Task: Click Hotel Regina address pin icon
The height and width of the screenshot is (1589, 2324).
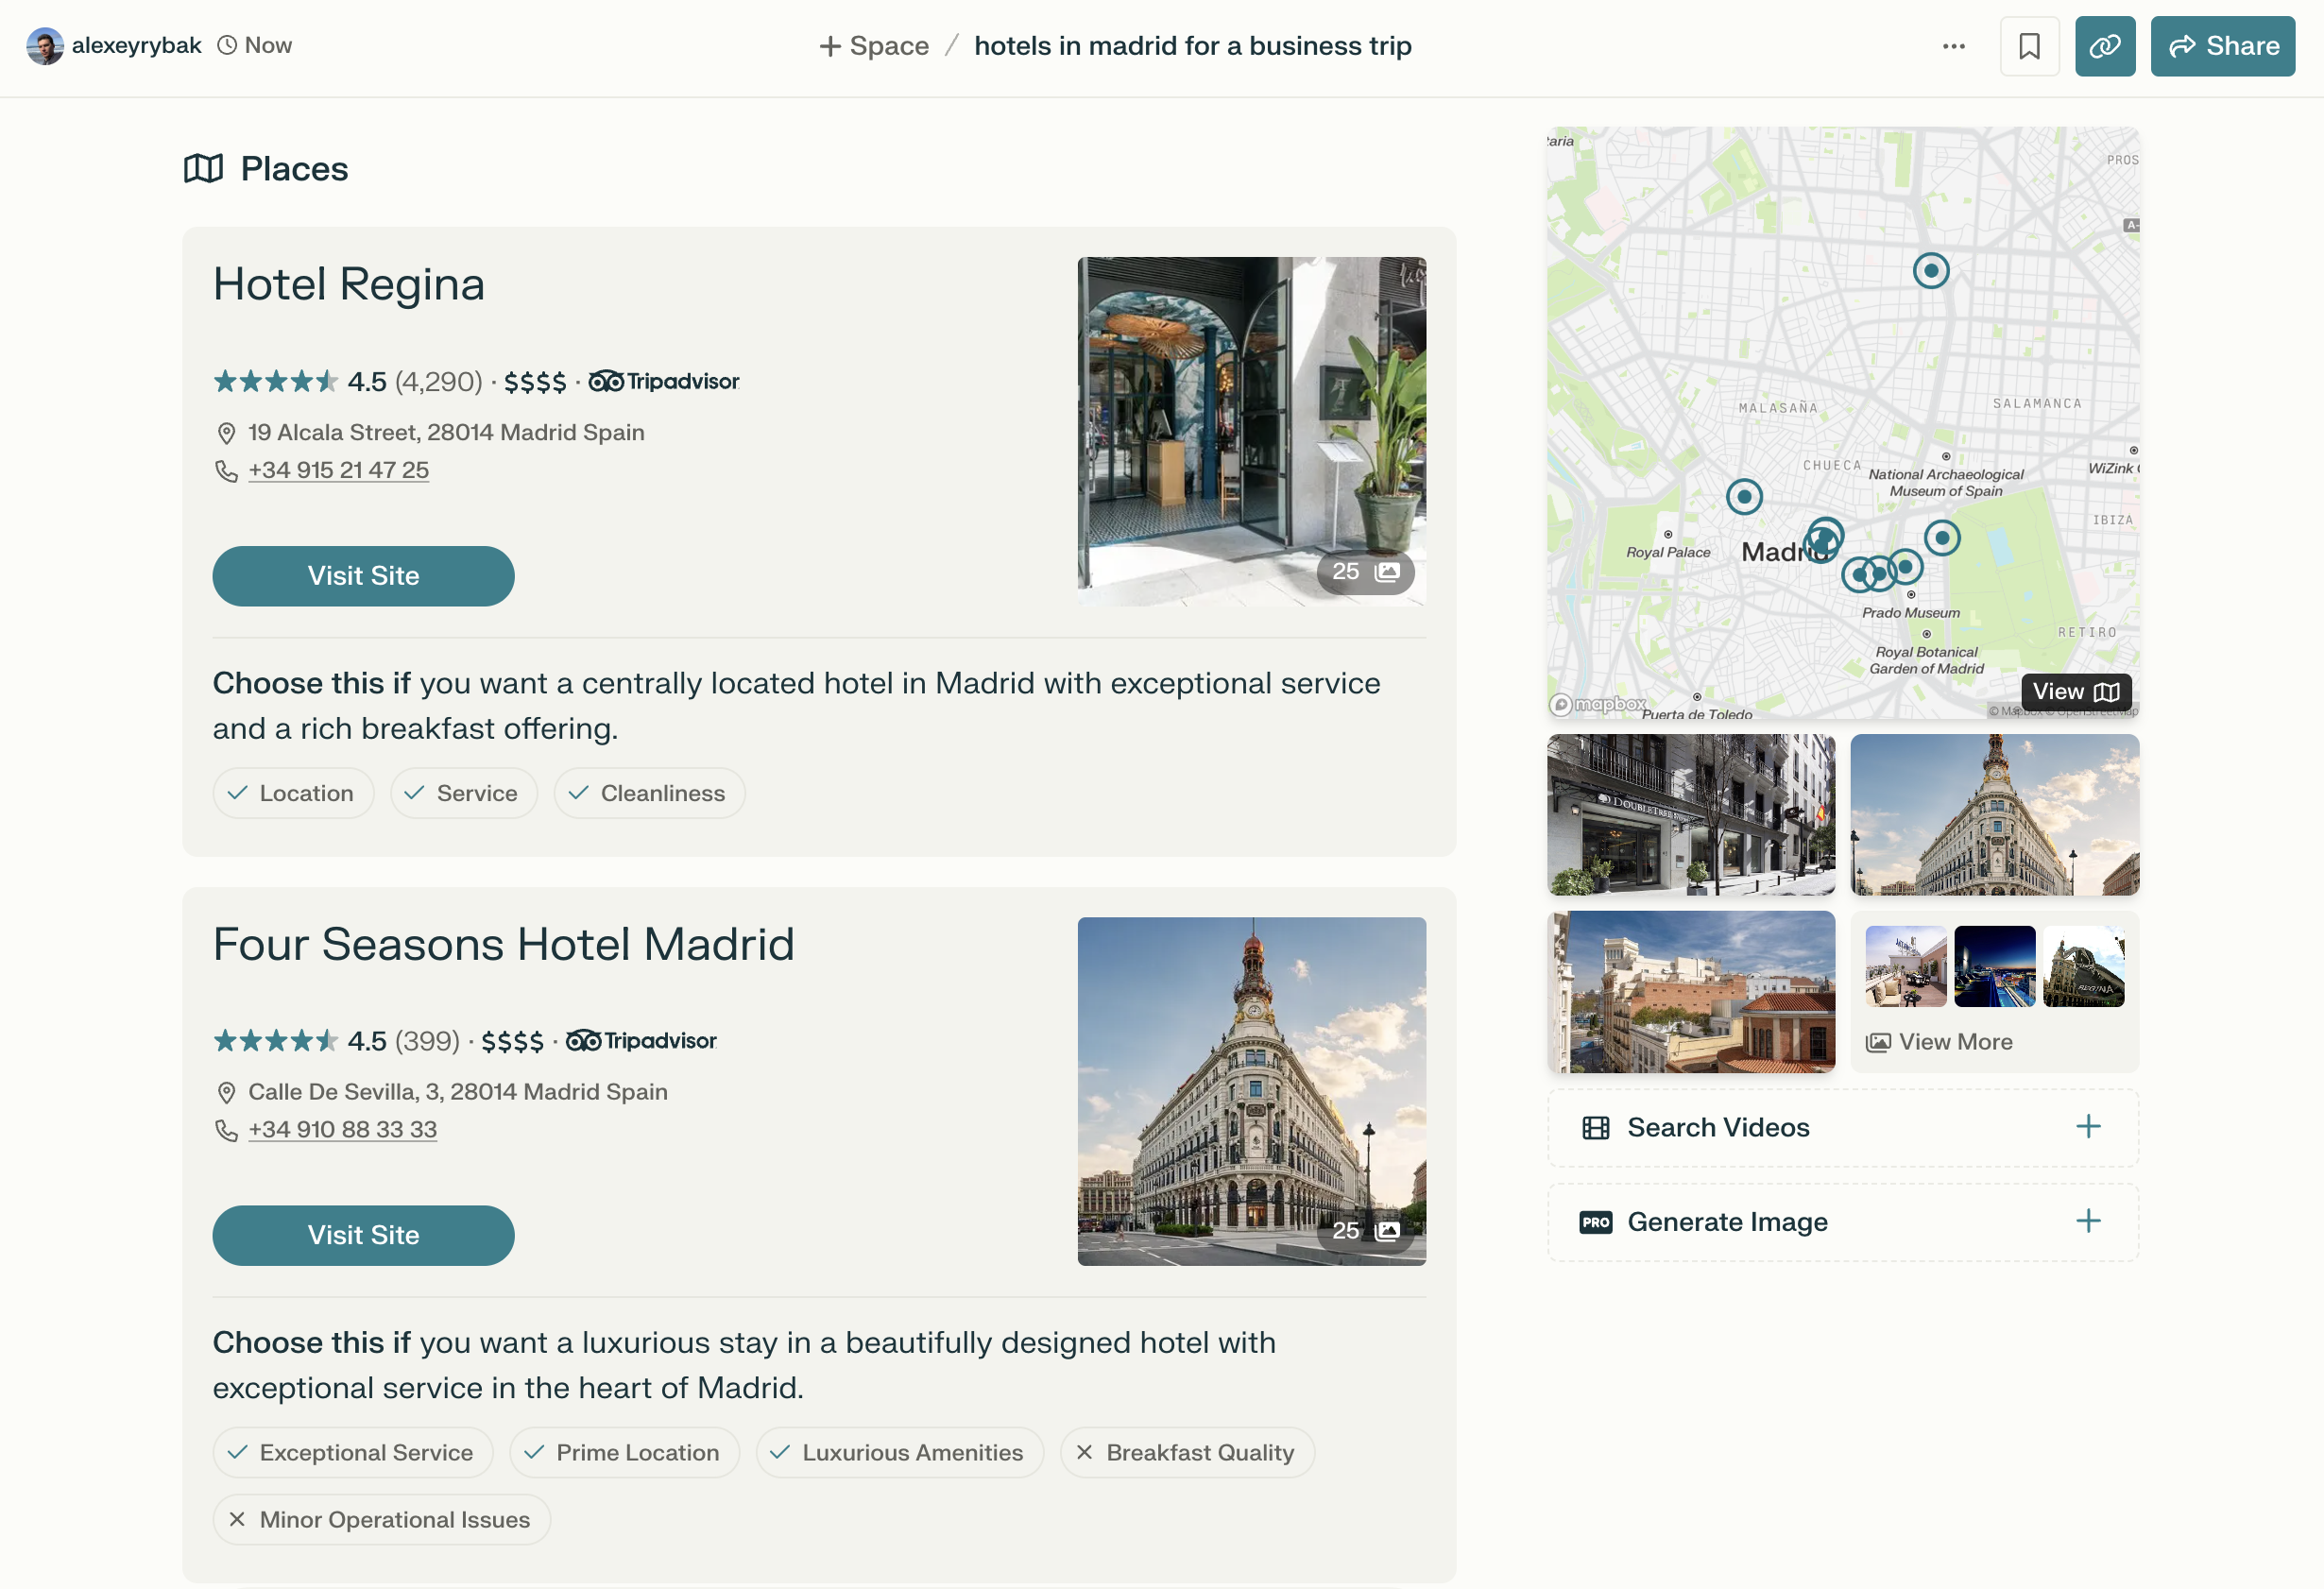Action: coord(226,433)
